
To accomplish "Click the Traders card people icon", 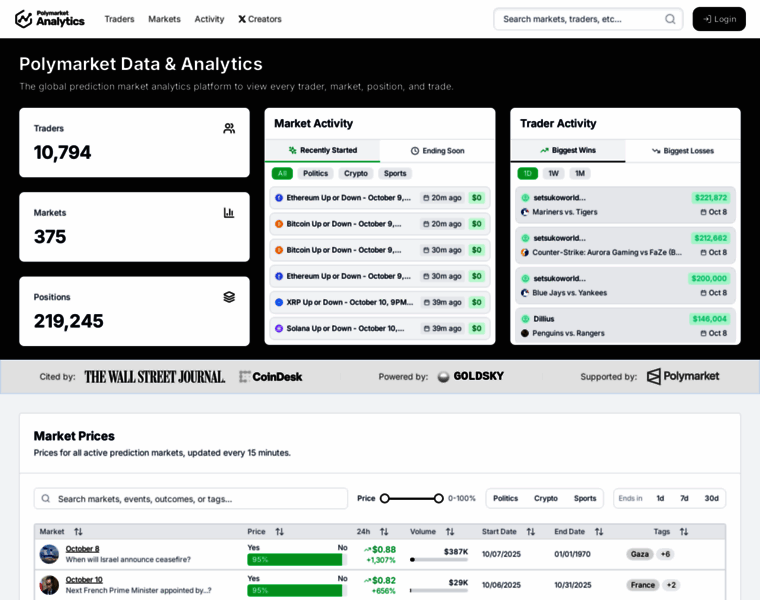I will click(x=229, y=128).
